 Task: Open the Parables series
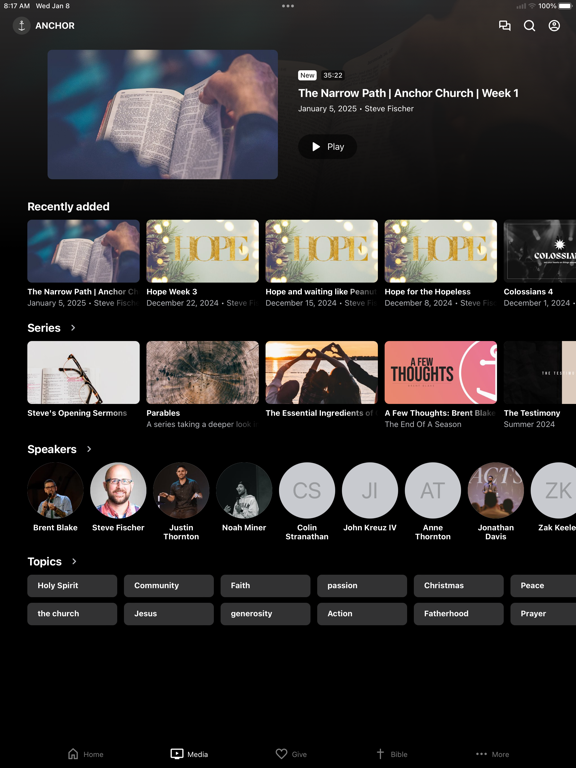pyautogui.click(x=202, y=373)
